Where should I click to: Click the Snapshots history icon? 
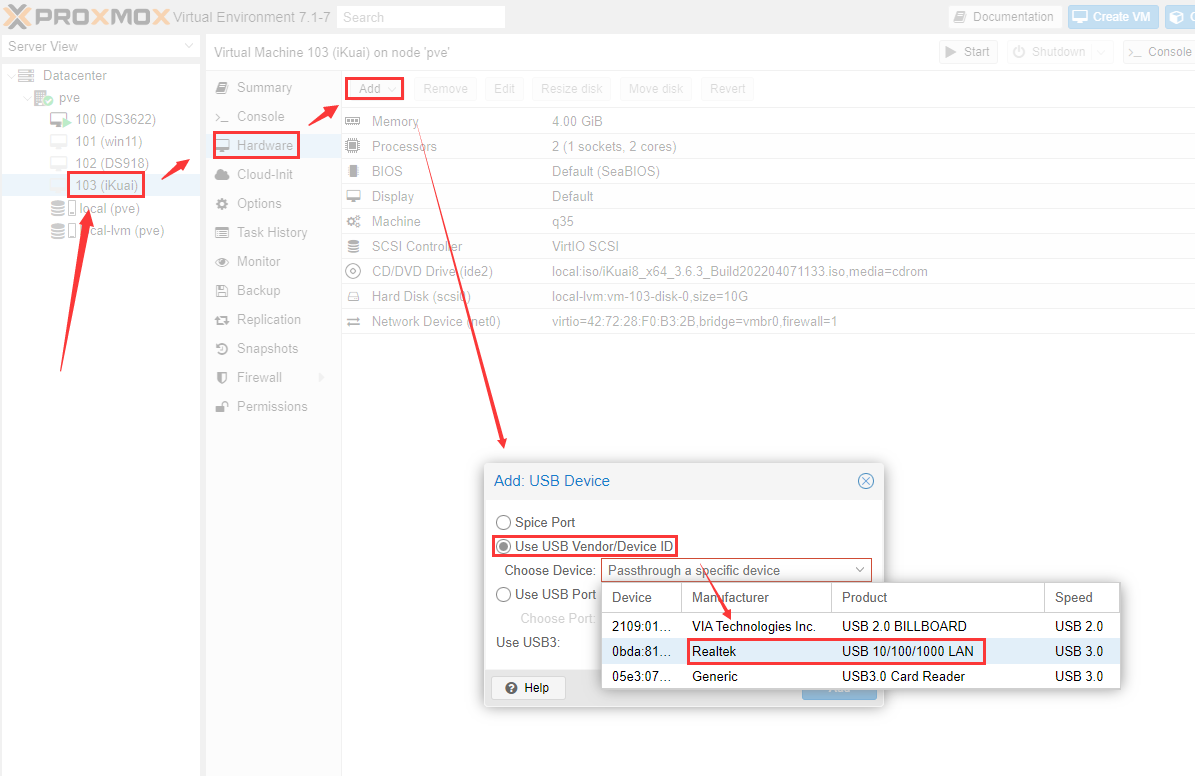(x=222, y=348)
